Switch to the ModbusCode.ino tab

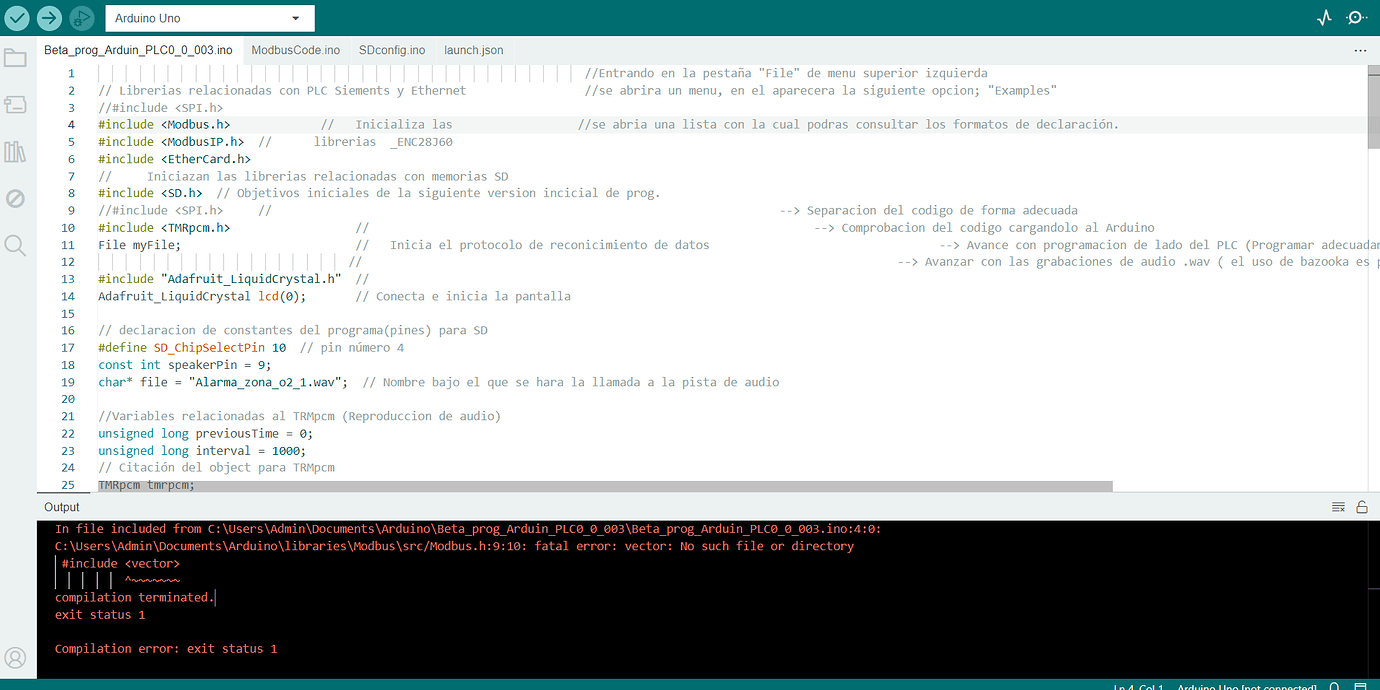click(x=295, y=50)
